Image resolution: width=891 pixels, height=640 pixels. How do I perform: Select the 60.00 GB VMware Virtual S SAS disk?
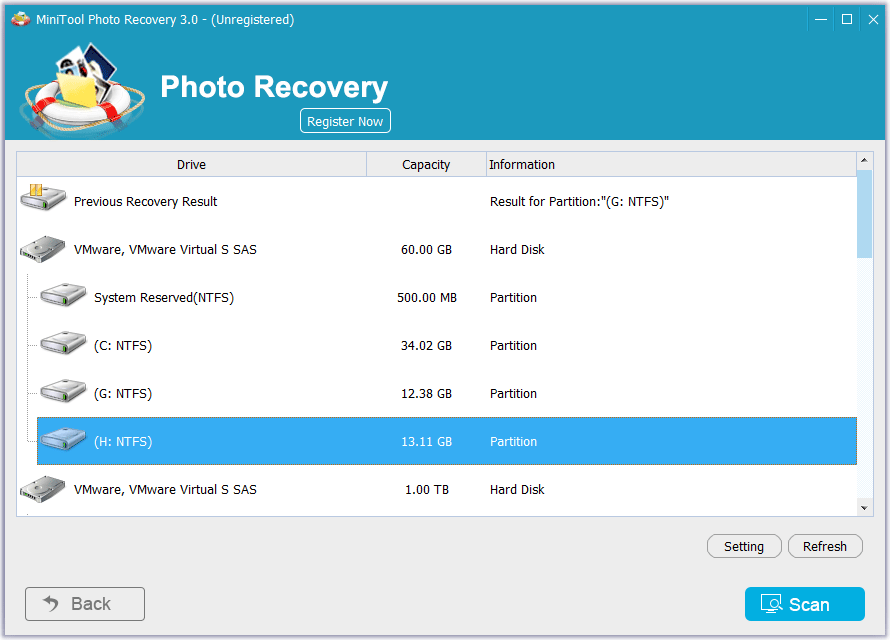(436, 250)
